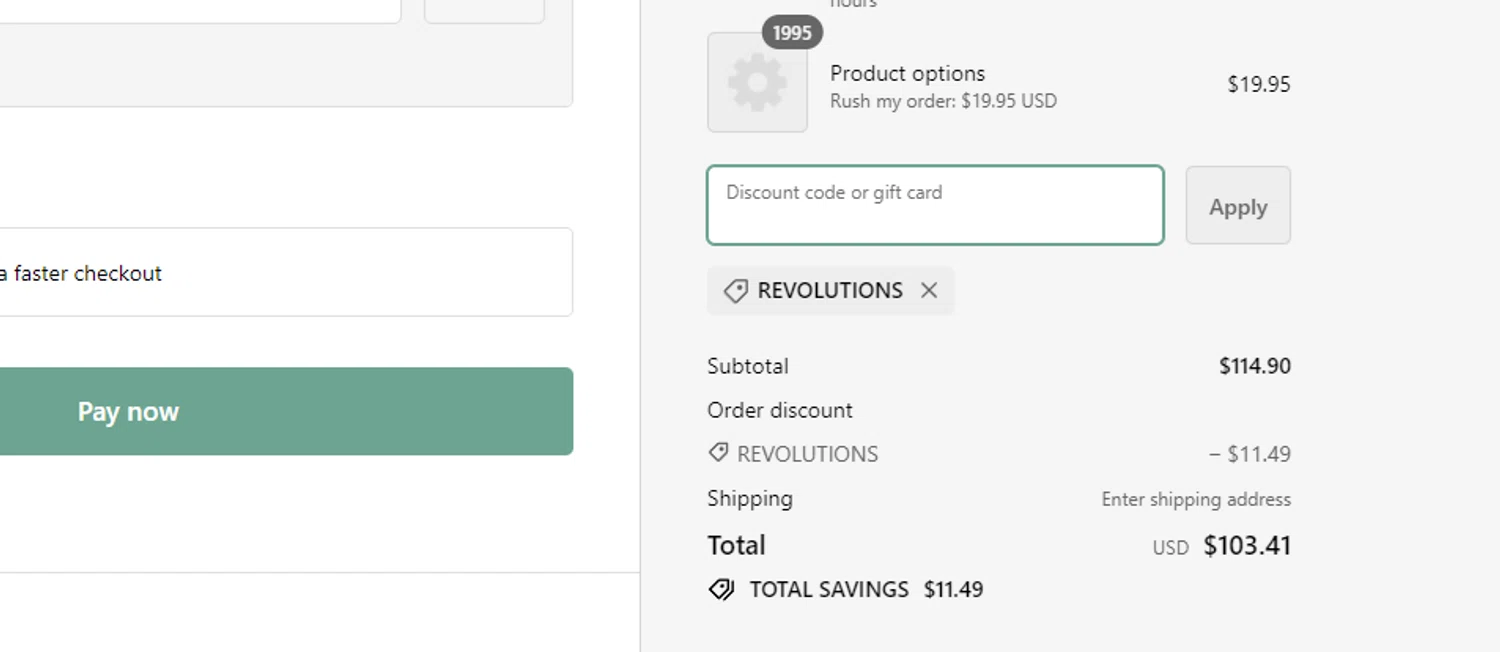The image size is (1500, 652).
Task: Click the minus $11.49 discount amount
Action: 1250,454
